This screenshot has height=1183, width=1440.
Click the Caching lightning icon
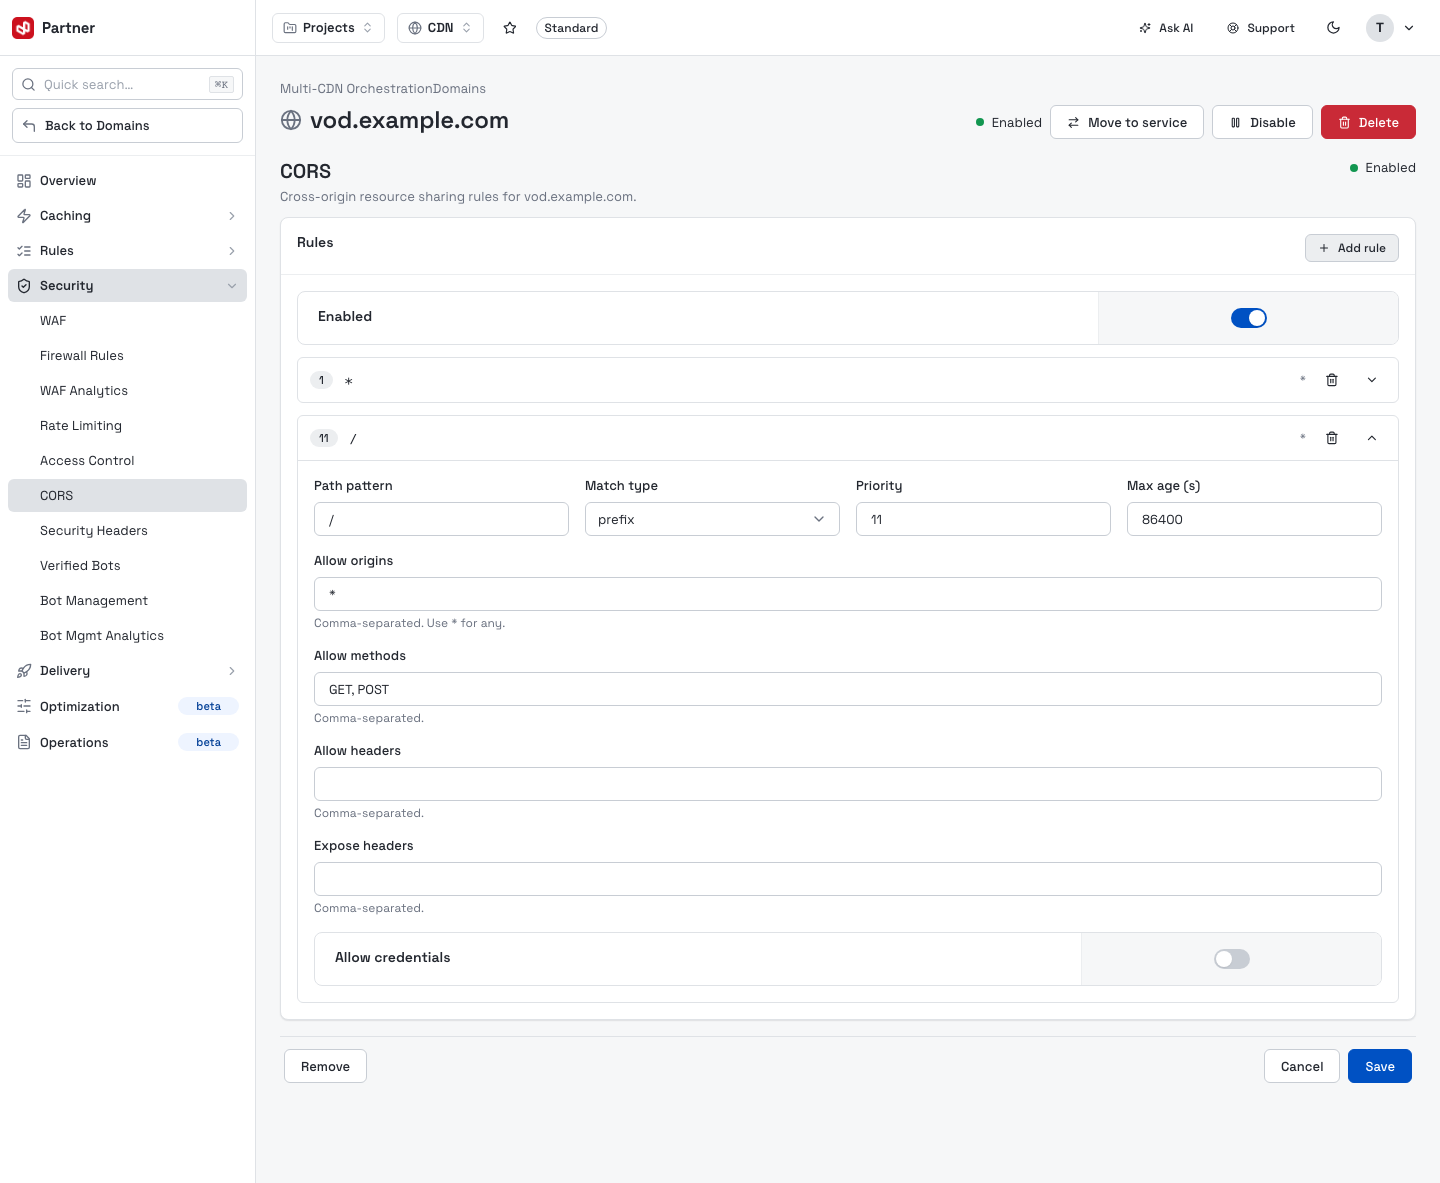pyautogui.click(x=24, y=216)
